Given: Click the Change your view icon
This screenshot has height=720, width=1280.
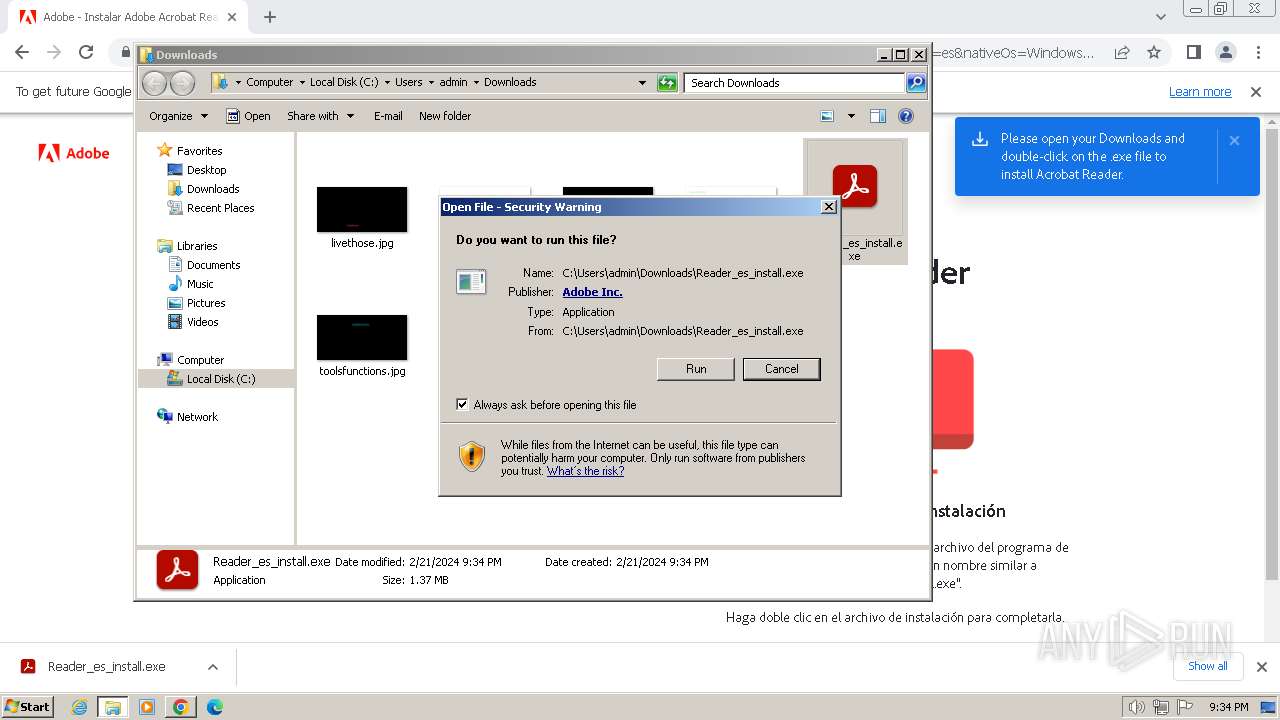Looking at the screenshot, I should (x=827, y=116).
